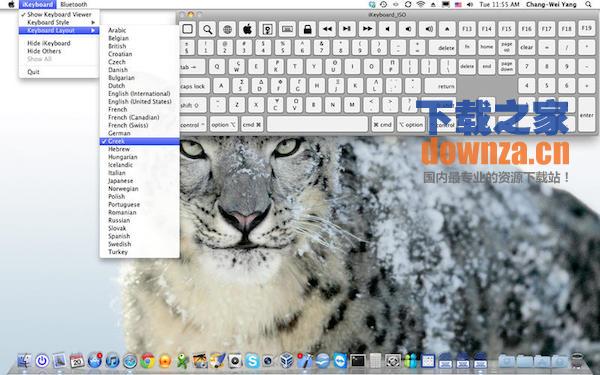Click the globe key on the virtual keyboard

(228, 29)
